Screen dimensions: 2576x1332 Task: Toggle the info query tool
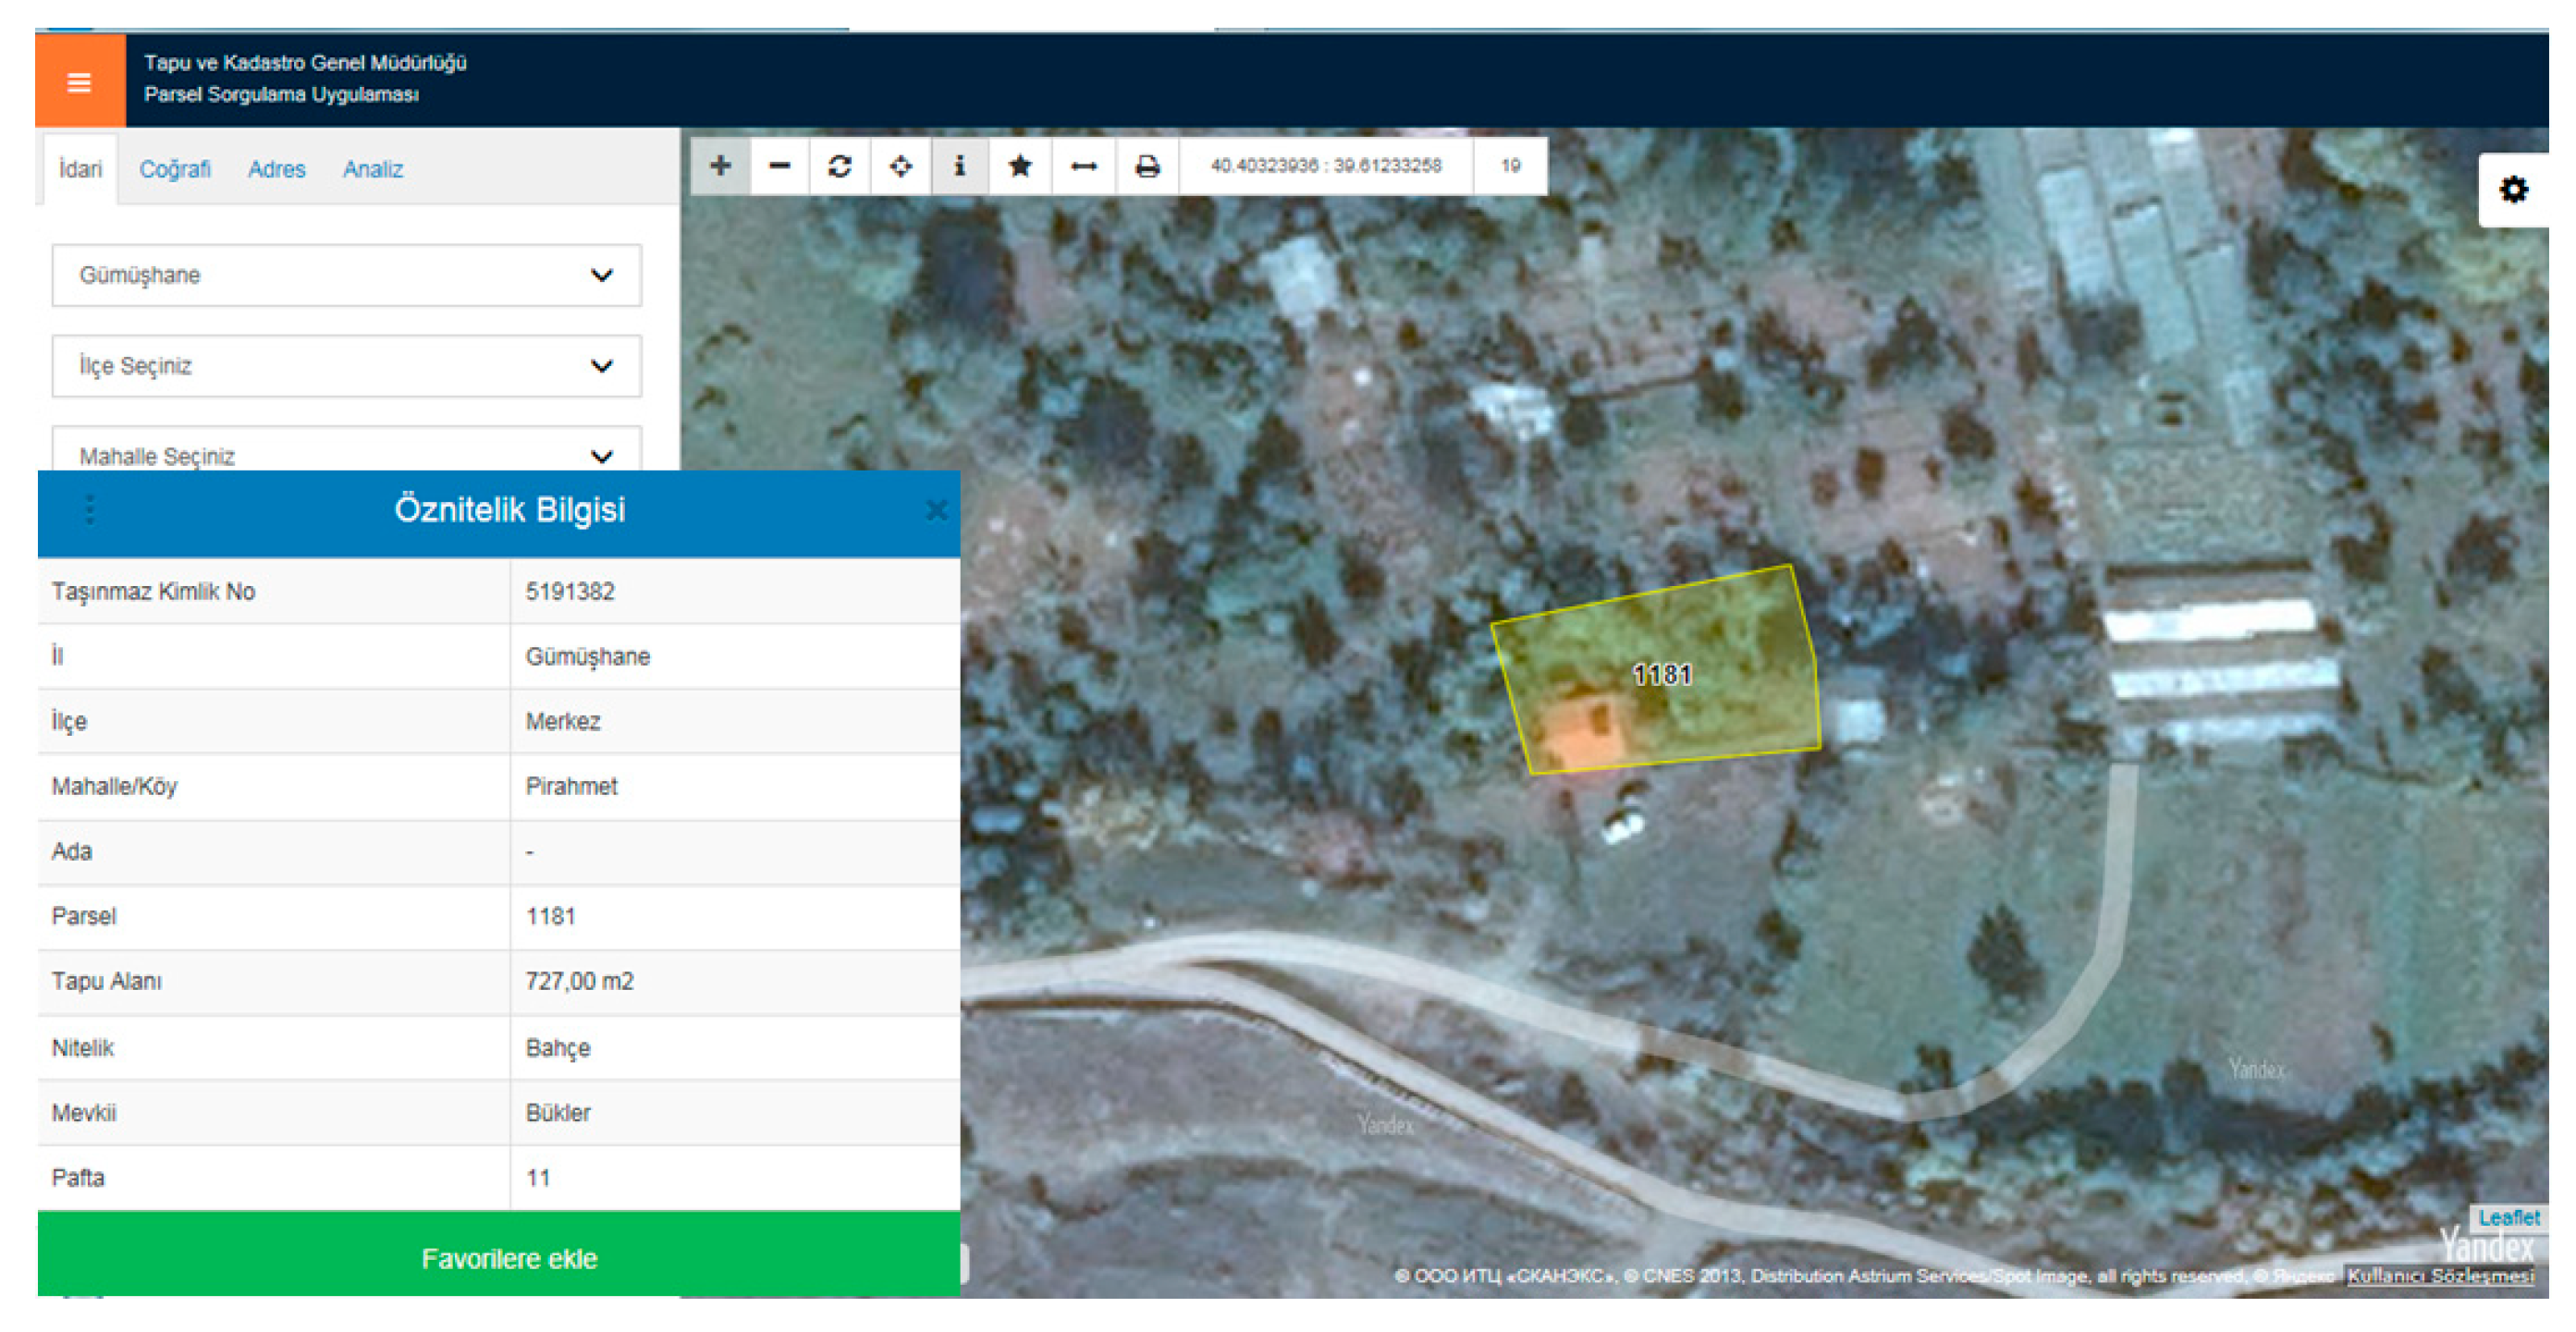point(960,166)
